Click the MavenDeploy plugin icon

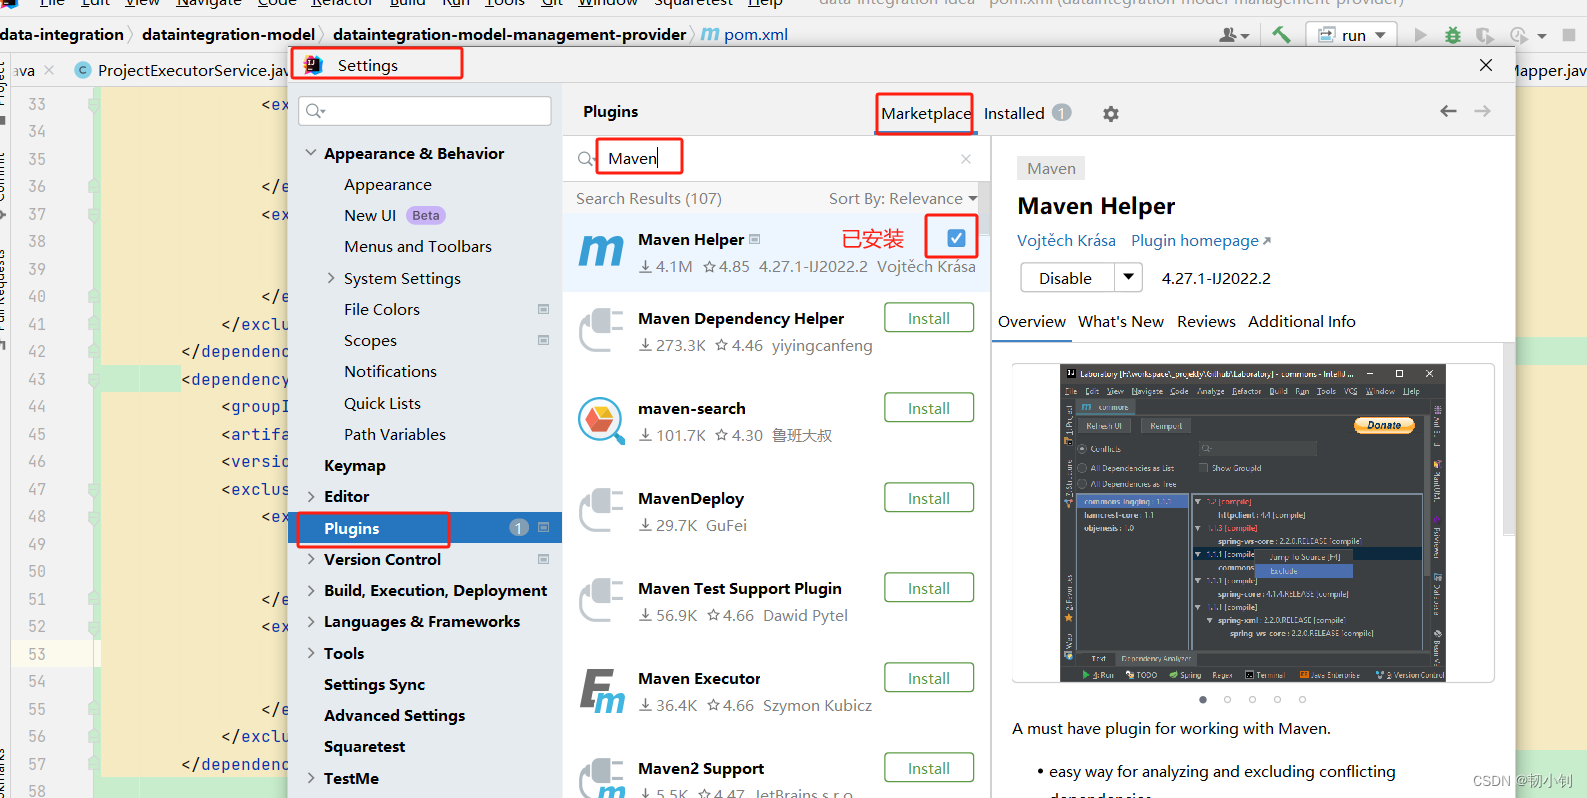pyautogui.click(x=601, y=510)
